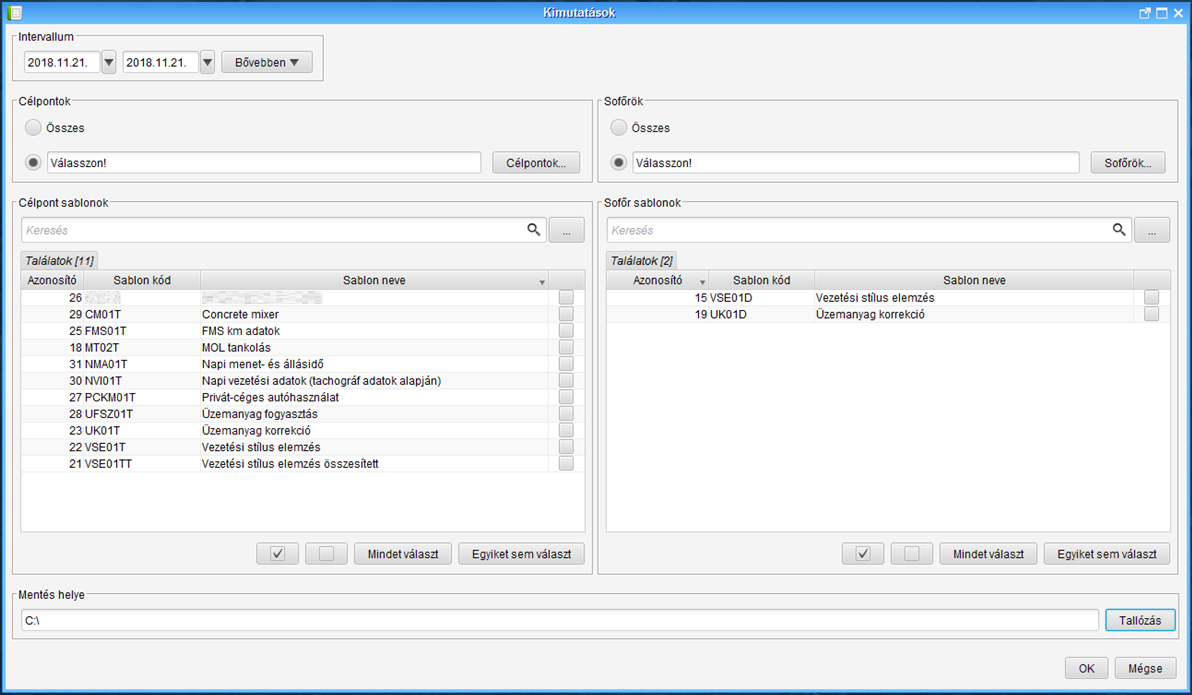Click the empty-box icon button under Célpont sablonok
This screenshot has height=695, width=1192.
click(326, 554)
